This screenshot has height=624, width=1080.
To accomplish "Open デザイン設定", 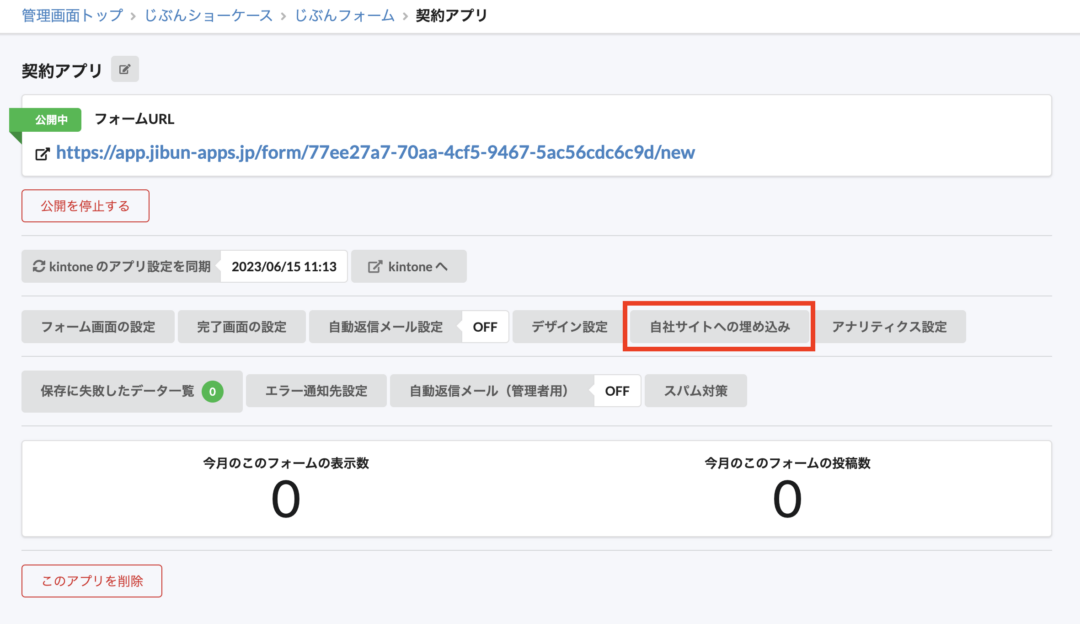I will [x=566, y=326].
